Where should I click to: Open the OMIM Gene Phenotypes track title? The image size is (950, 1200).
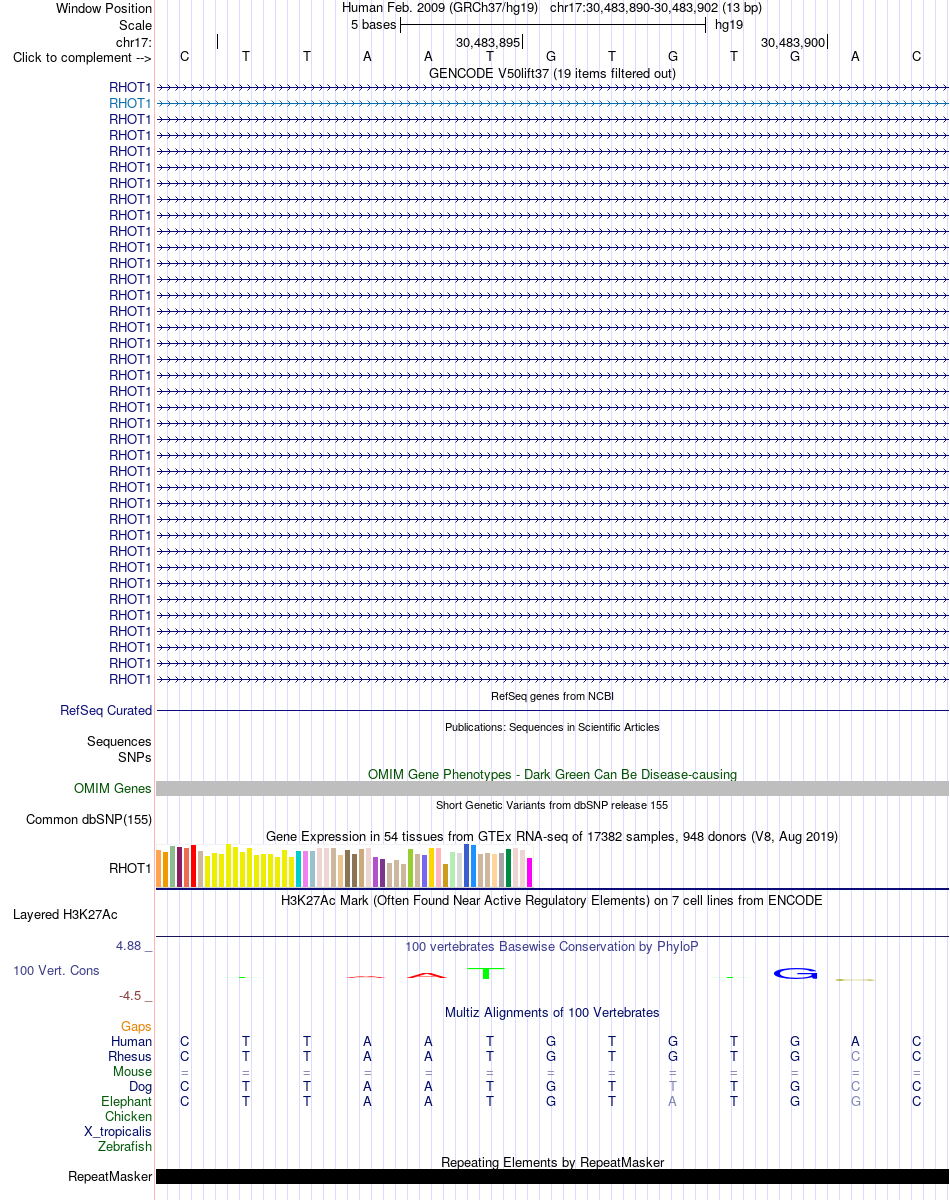point(552,774)
